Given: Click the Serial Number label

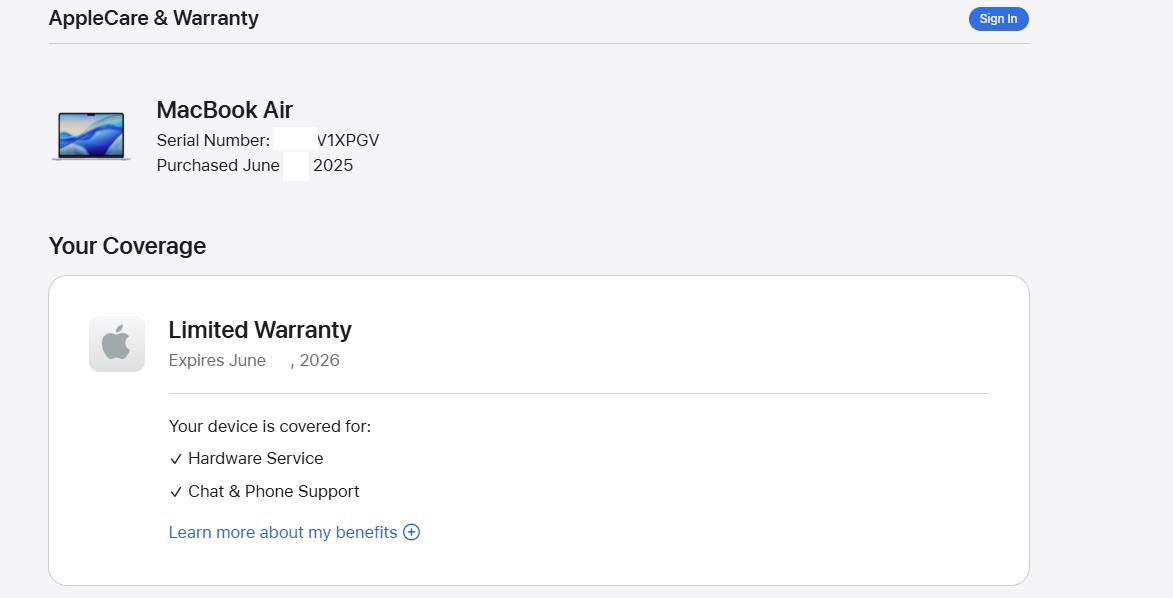Looking at the screenshot, I should click(x=213, y=140).
